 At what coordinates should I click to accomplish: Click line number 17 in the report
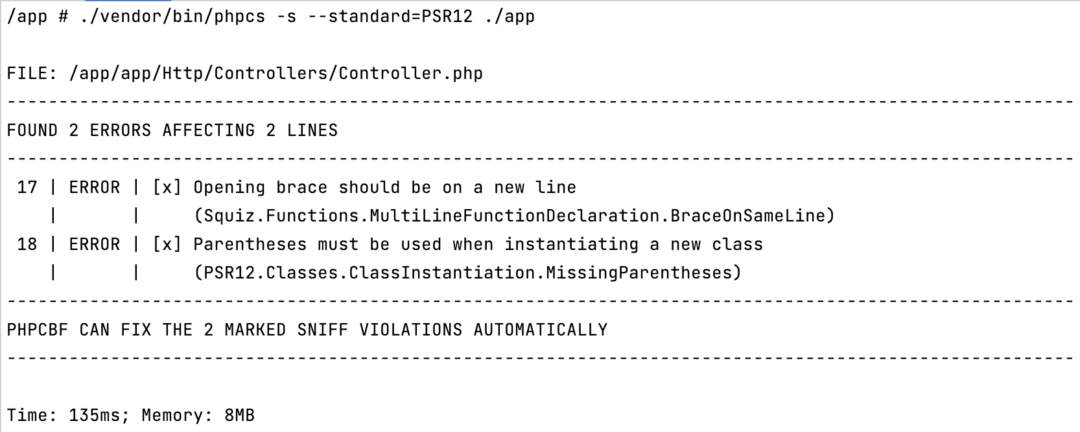(26, 187)
